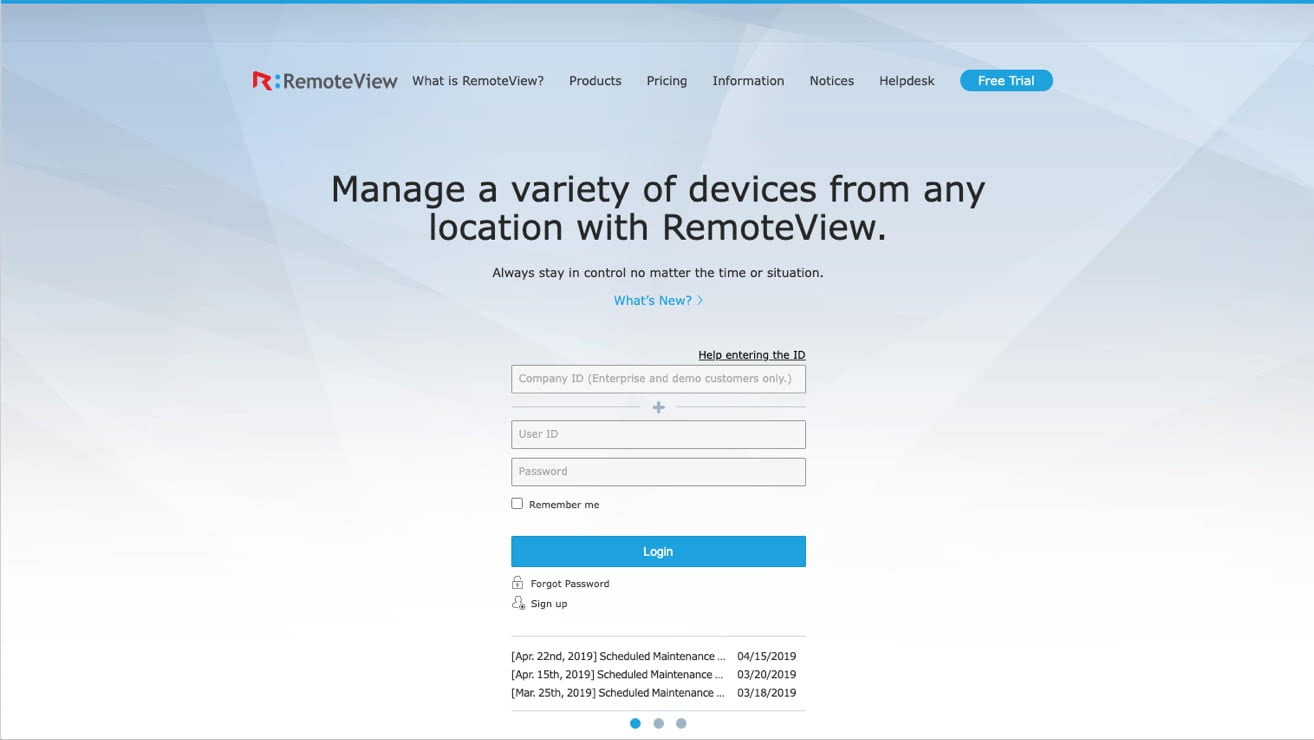This screenshot has height=740, width=1314.
Task: Open the Forgot Password link
Action: [570, 584]
